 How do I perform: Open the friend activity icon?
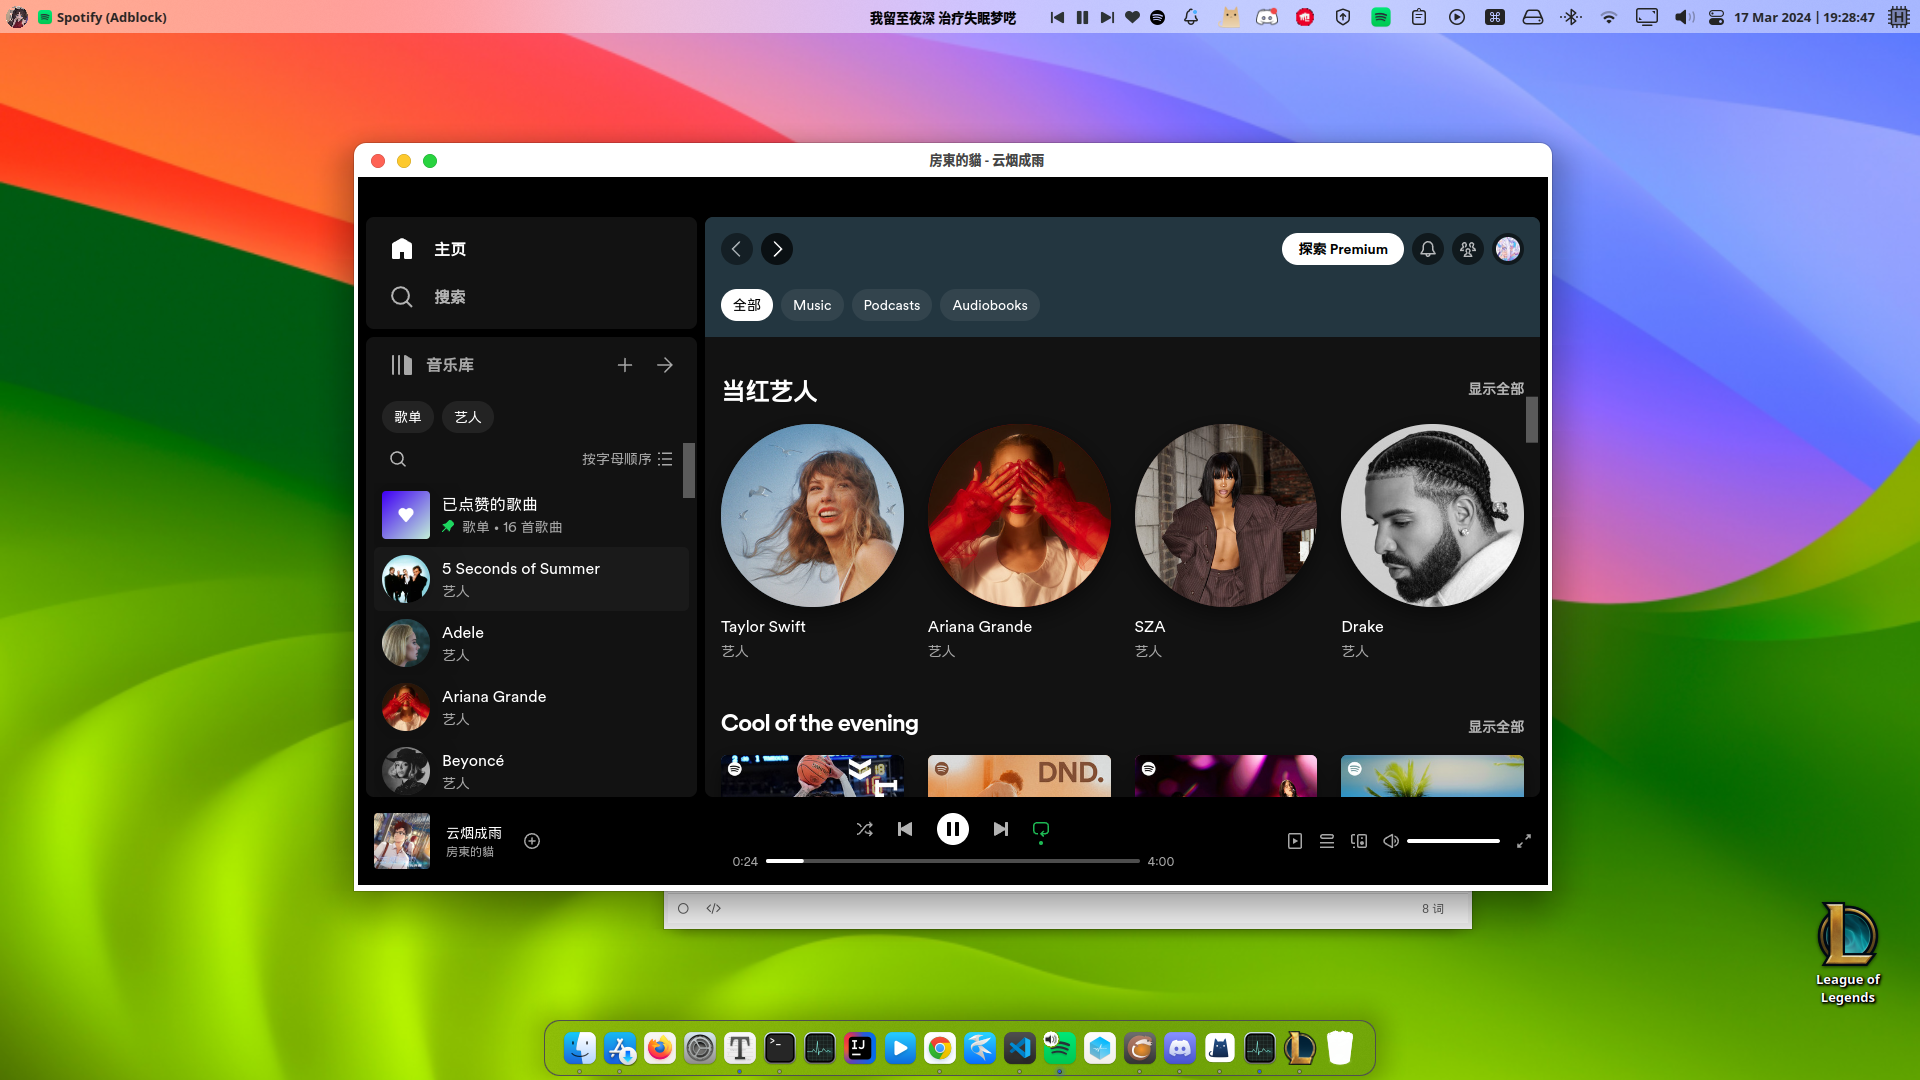(x=1467, y=249)
